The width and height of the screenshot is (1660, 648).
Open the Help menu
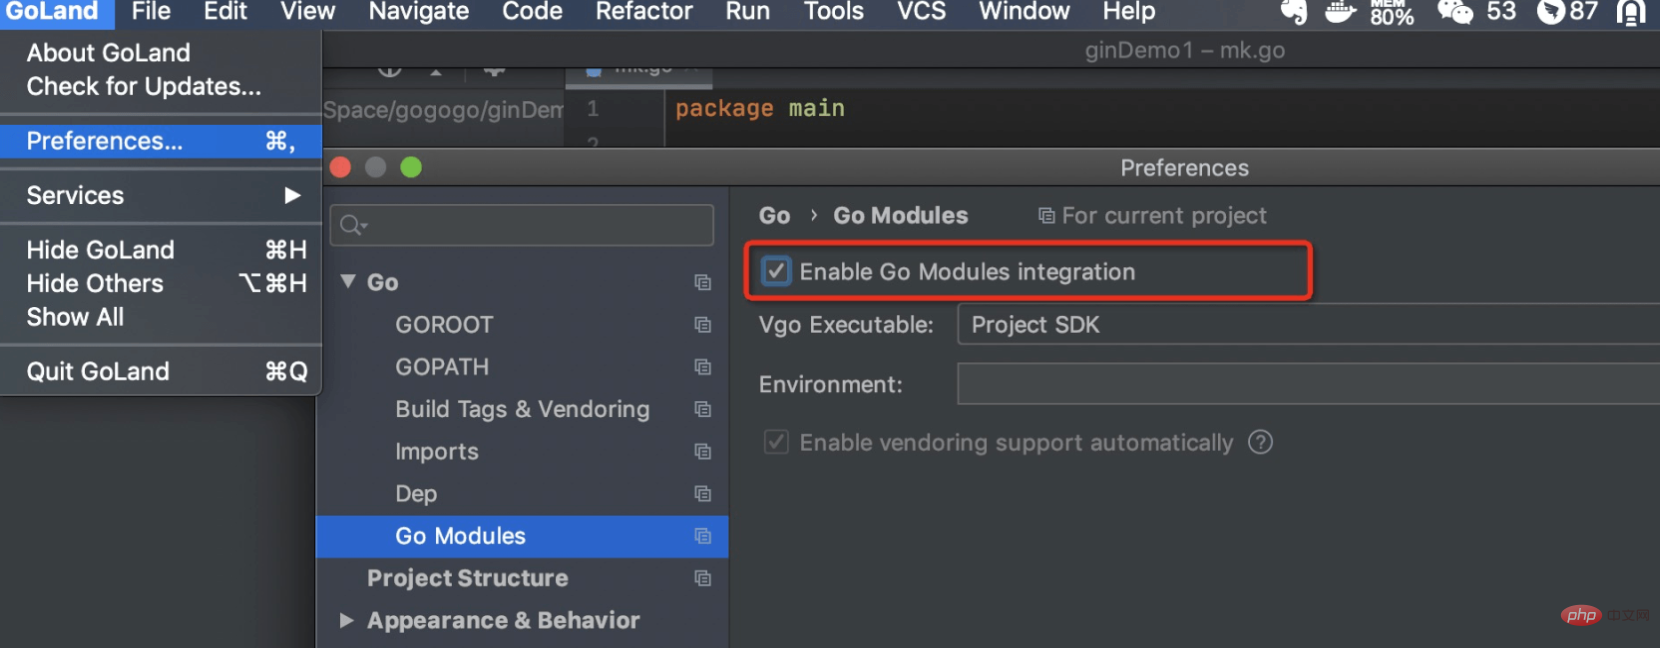[1129, 12]
